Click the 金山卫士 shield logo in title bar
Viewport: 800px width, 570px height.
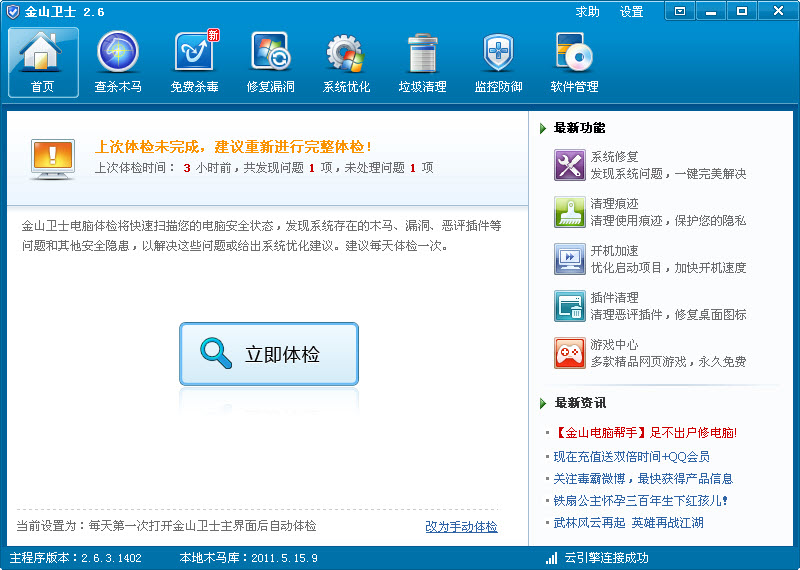click(x=12, y=11)
